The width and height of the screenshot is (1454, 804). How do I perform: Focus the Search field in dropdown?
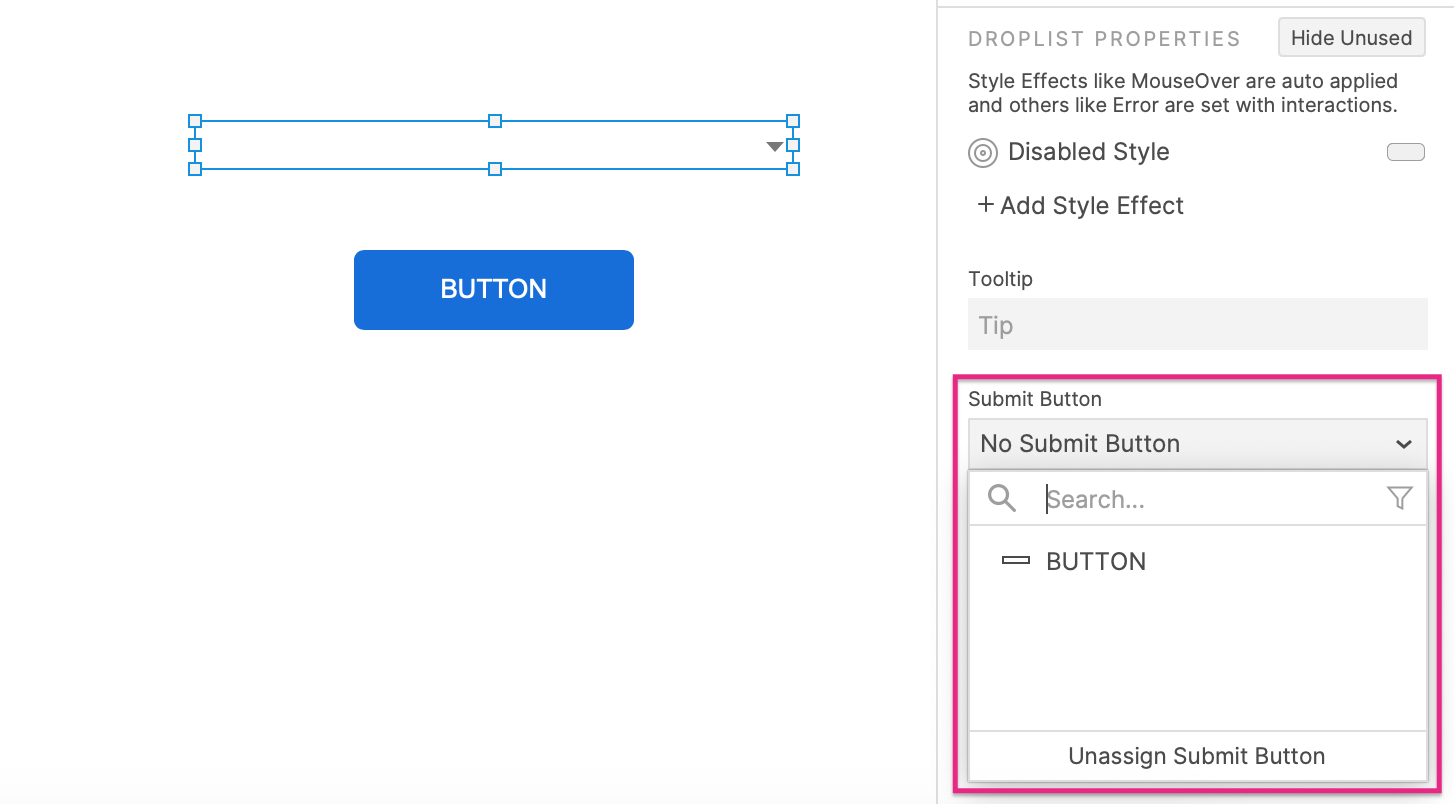(1210, 498)
